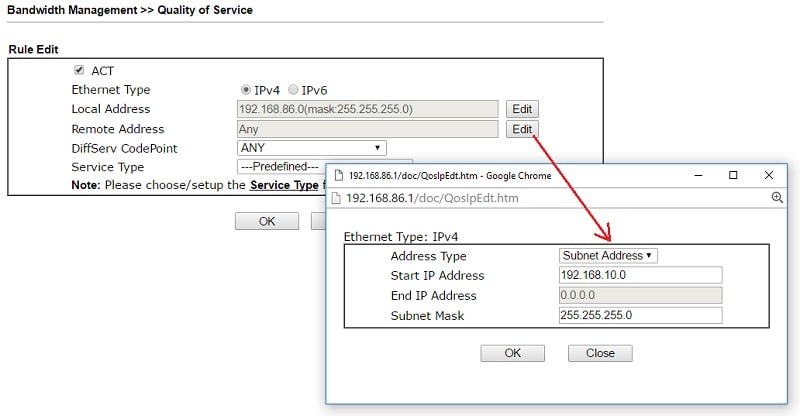Click the Start IP Address field
The height and width of the screenshot is (416, 800).
click(641, 275)
